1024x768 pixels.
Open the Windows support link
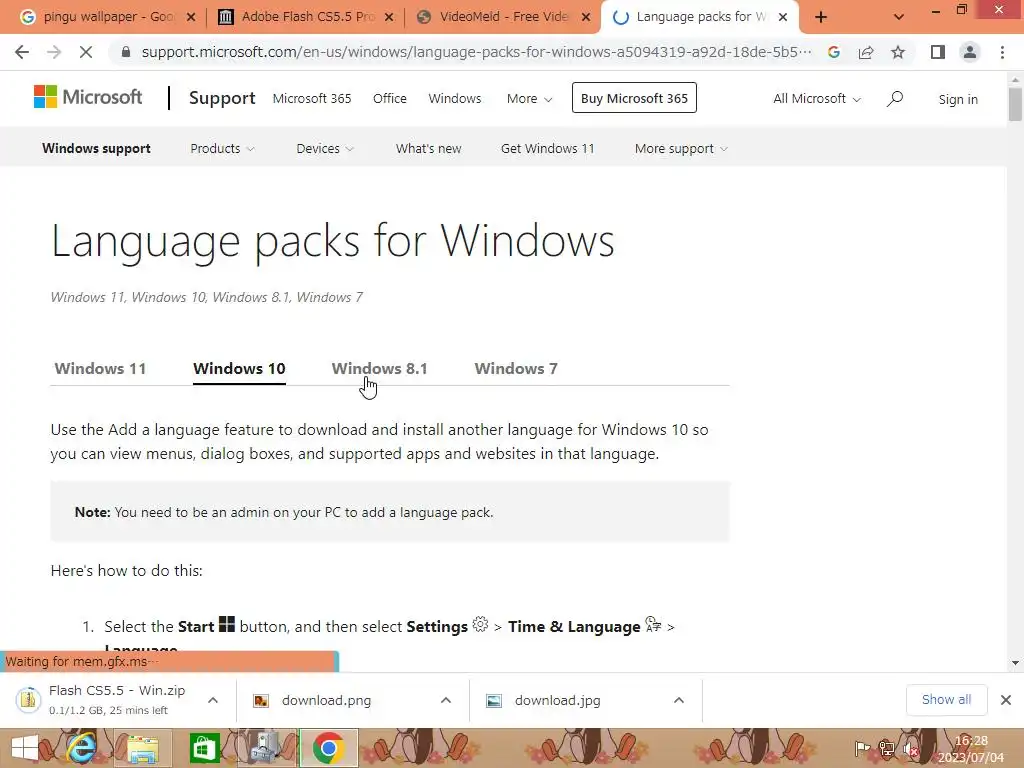(x=97, y=148)
